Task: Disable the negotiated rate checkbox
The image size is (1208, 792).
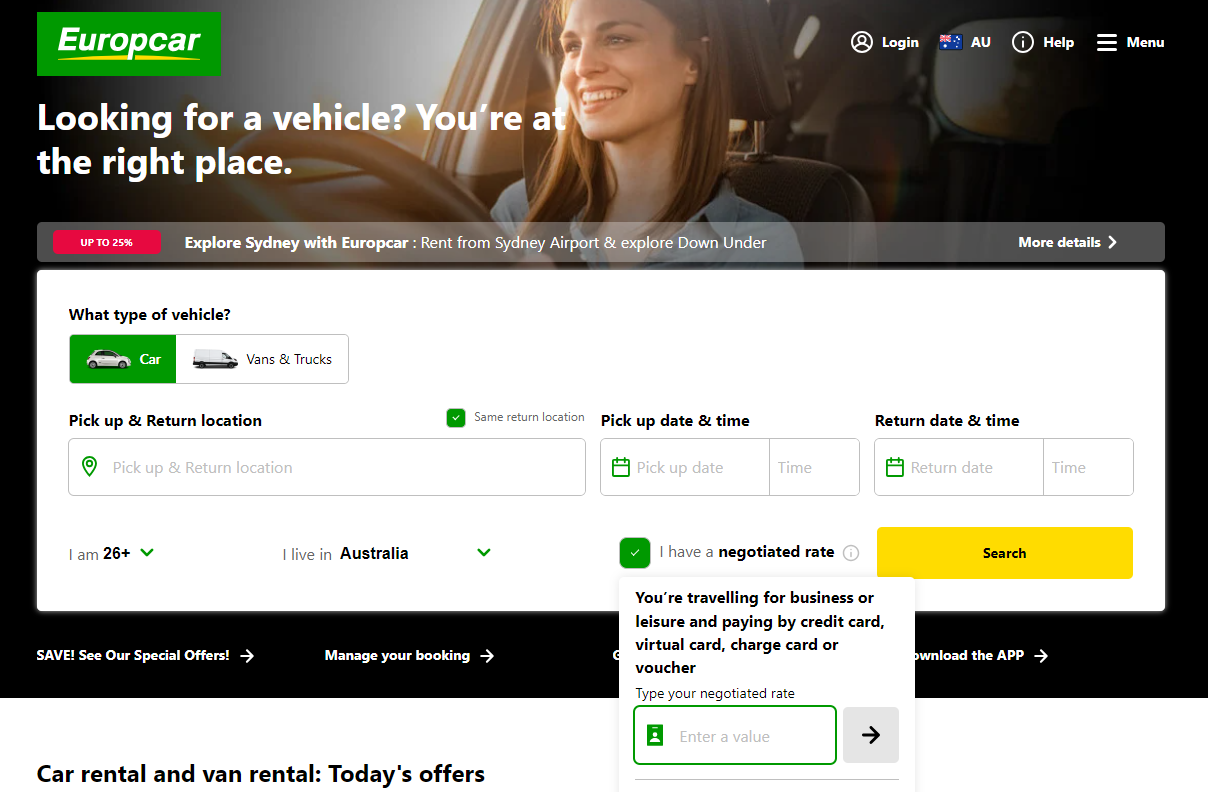Action: point(634,552)
